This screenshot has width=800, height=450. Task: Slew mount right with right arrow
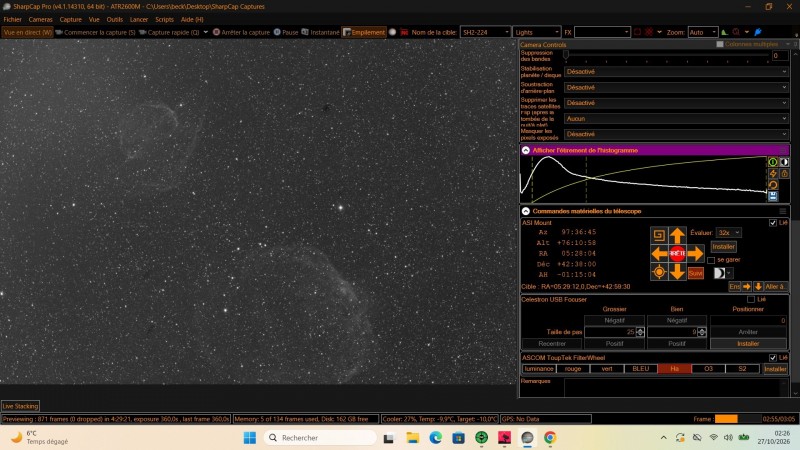[695, 254]
